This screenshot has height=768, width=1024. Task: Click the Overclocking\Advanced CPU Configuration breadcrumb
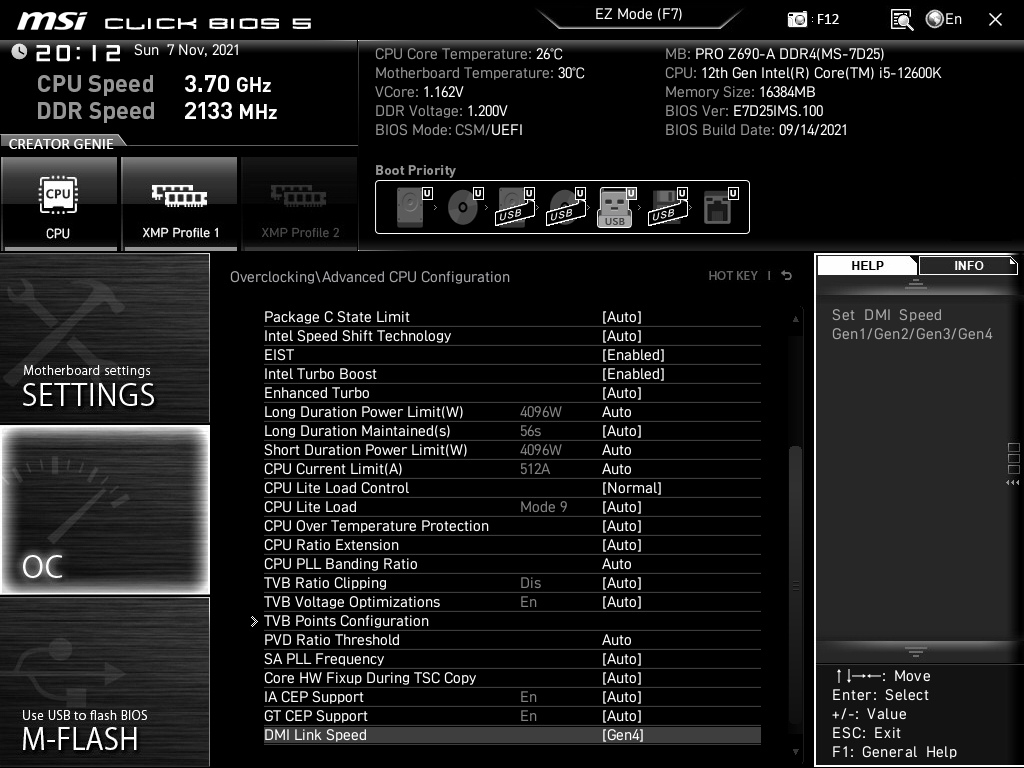tap(370, 277)
